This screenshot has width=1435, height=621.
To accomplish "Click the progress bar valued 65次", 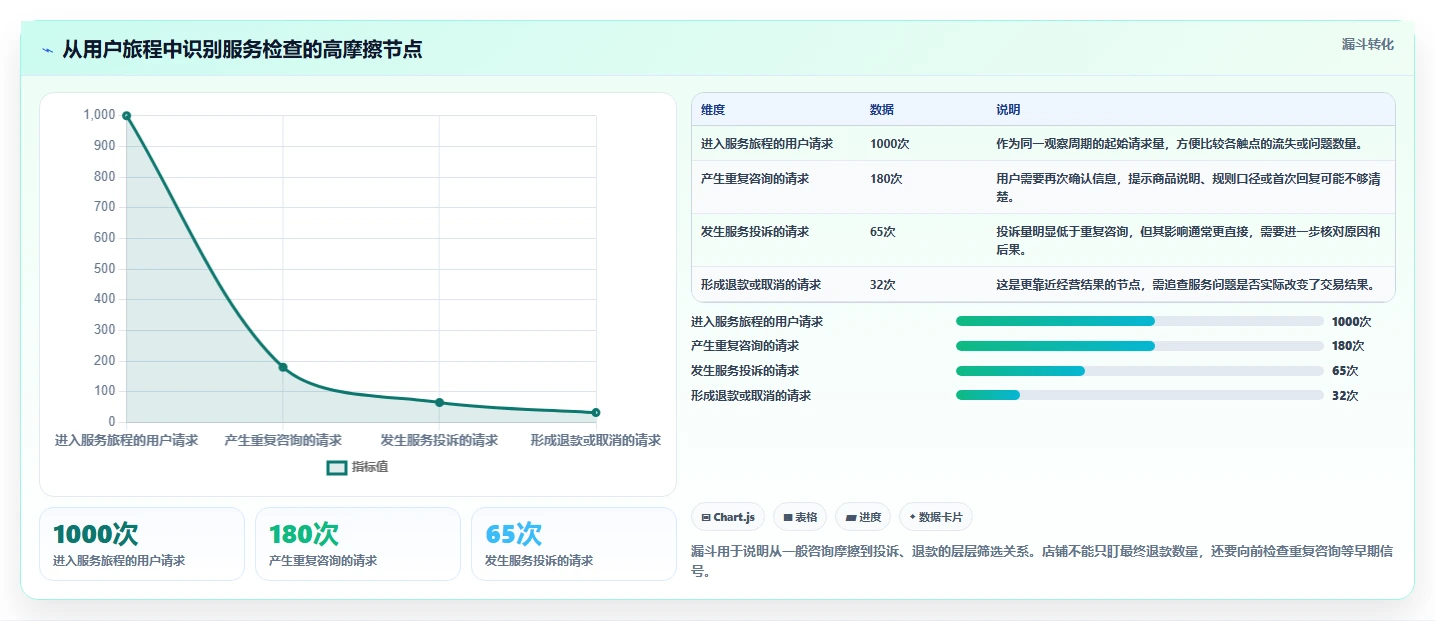I will (1140, 371).
